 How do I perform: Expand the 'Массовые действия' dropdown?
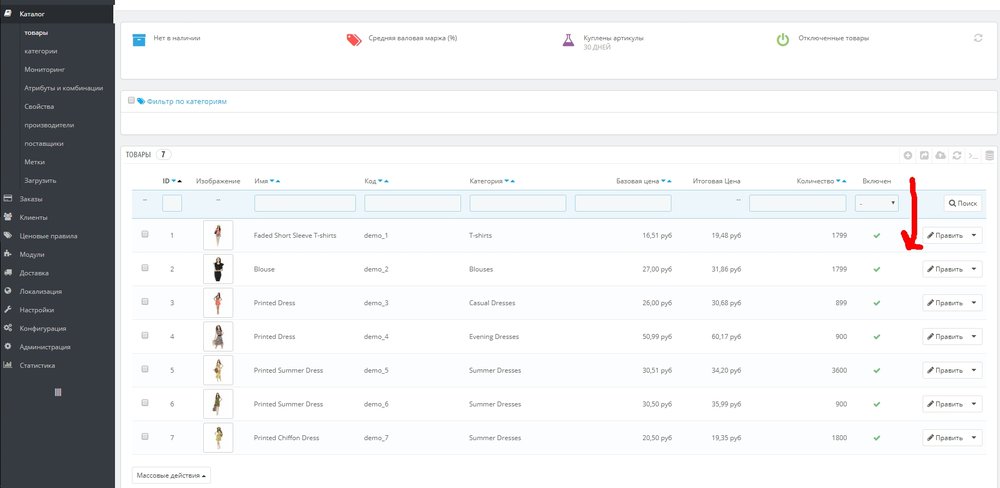tap(171, 474)
